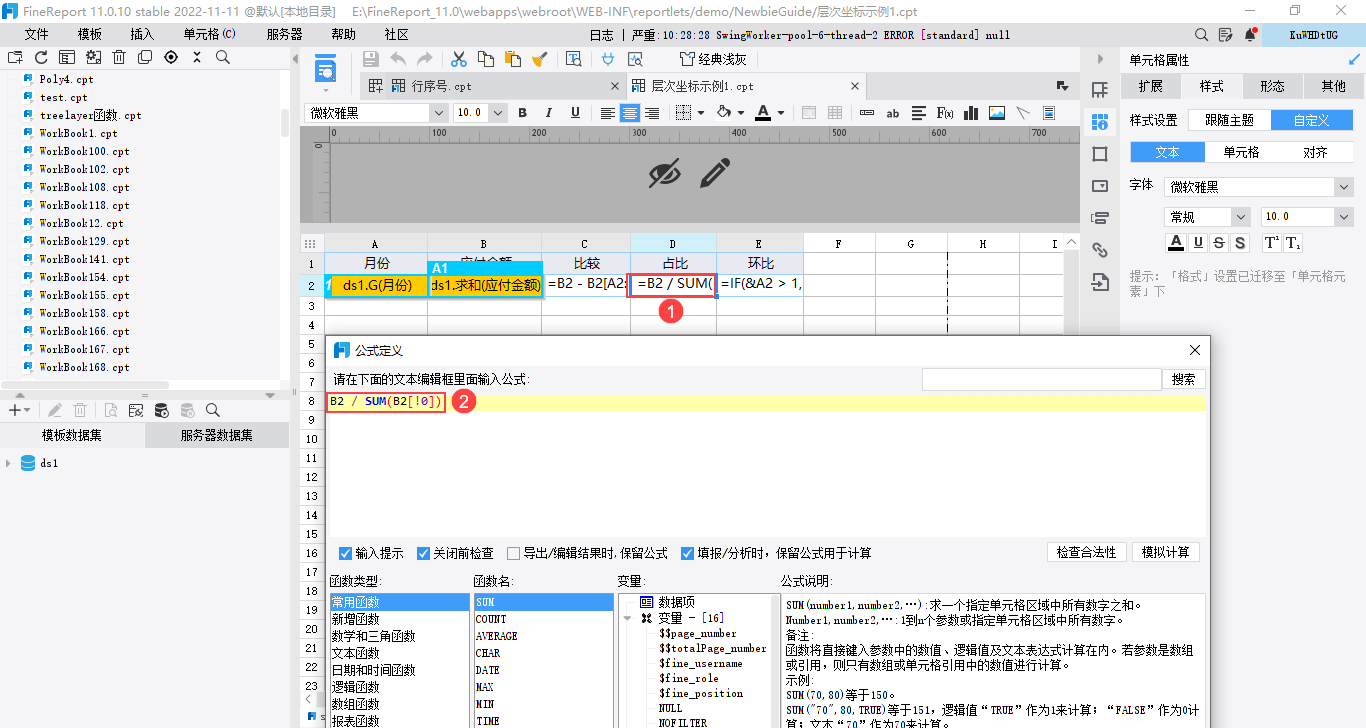Click the formula text editor line
Image resolution: width=1366 pixels, height=728 pixels.
click(766, 402)
